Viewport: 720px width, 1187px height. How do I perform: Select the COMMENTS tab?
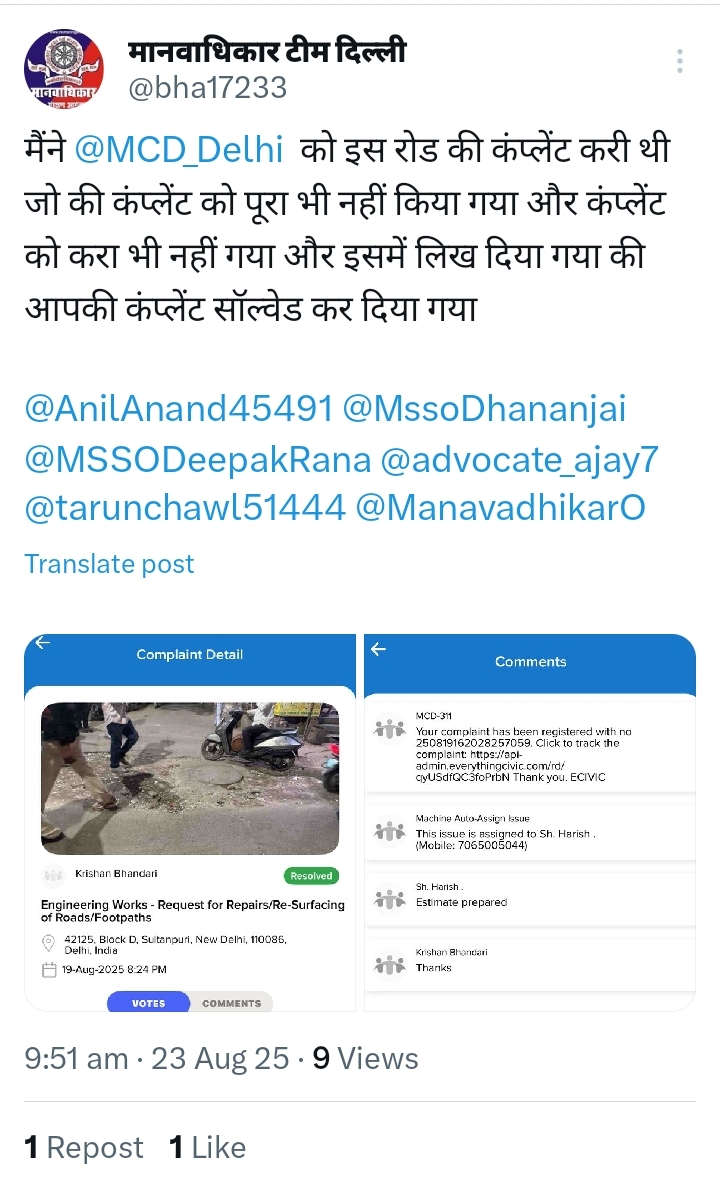tap(232, 1002)
